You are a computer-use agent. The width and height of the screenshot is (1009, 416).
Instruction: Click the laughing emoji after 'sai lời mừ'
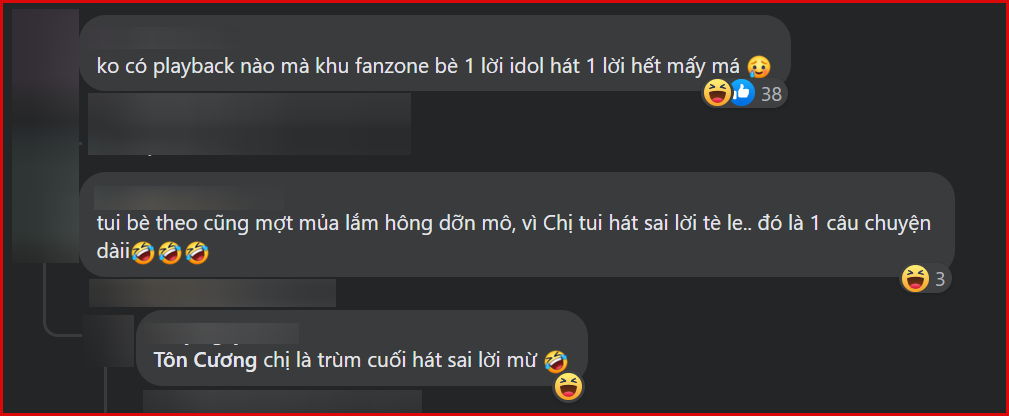click(x=555, y=361)
